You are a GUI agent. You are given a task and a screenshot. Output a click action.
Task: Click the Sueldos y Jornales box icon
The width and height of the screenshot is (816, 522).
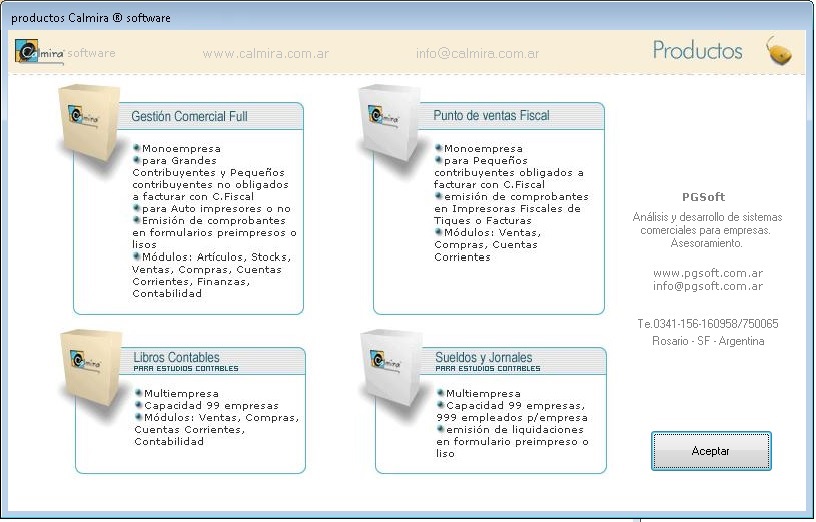tap(391, 368)
